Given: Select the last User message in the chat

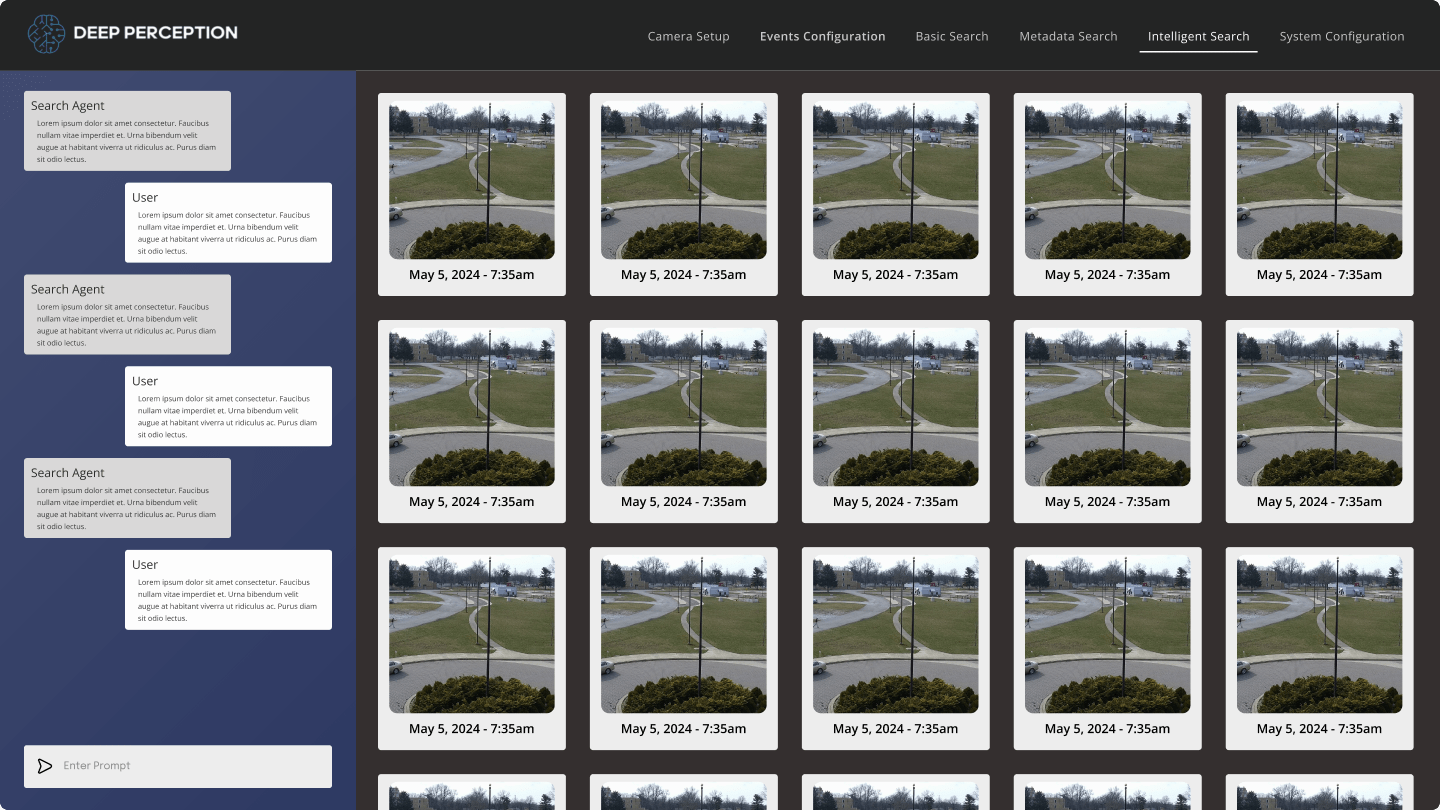Looking at the screenshot, I should (x=228, y=589).
